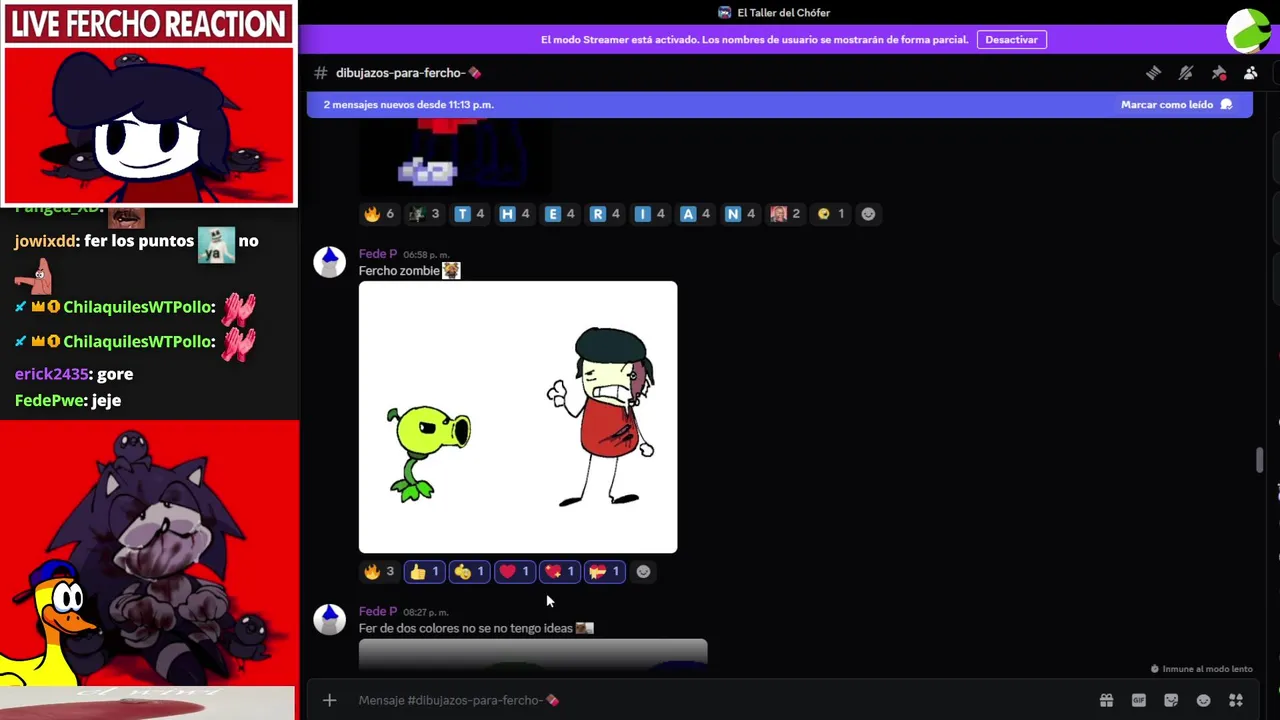Show the member list icon
This screenshot has height=720, width=1280.
(x=1250, y=73)
